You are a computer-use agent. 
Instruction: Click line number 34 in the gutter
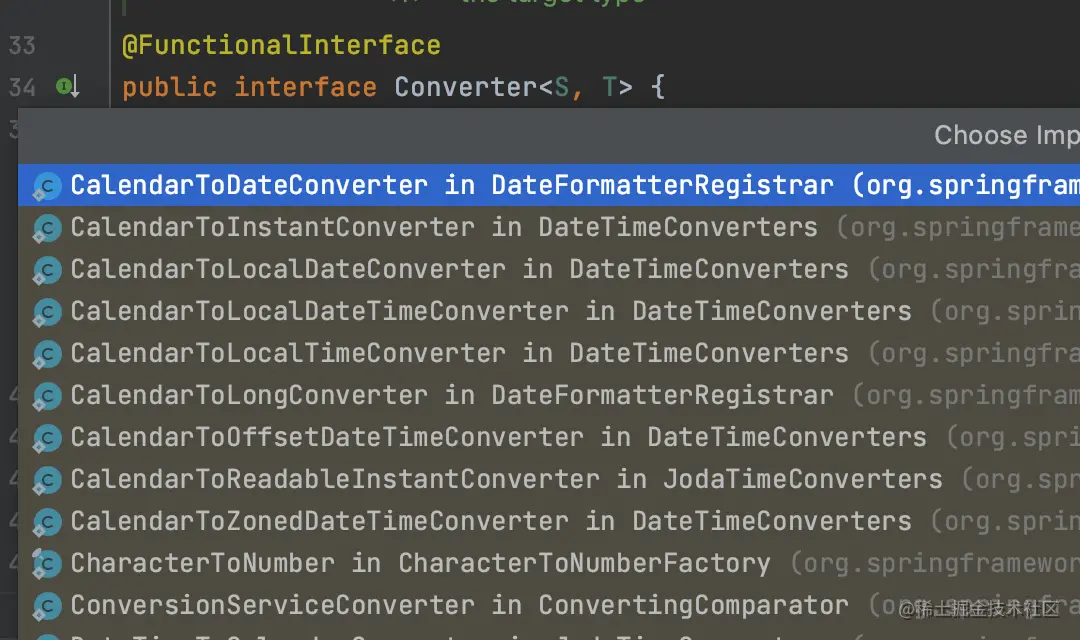pyautogui.click(x=21, y=87)
